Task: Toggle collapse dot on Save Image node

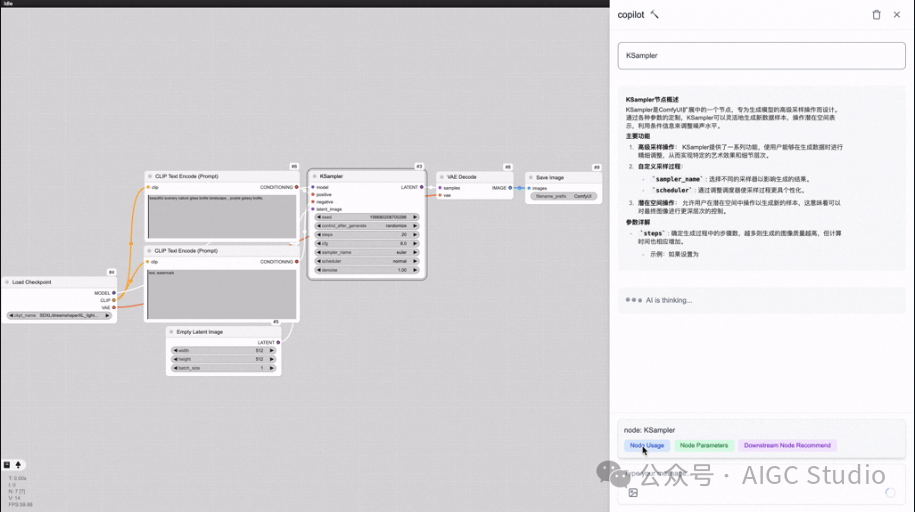Action: (x=530, y=177)
